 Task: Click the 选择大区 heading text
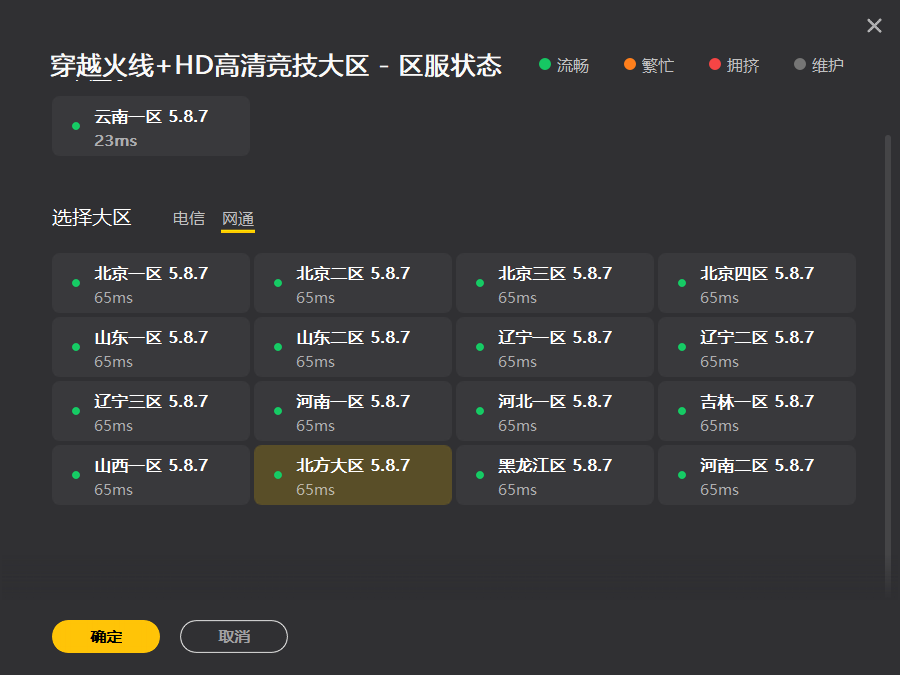pyautogui.click(x=92, y=218)
